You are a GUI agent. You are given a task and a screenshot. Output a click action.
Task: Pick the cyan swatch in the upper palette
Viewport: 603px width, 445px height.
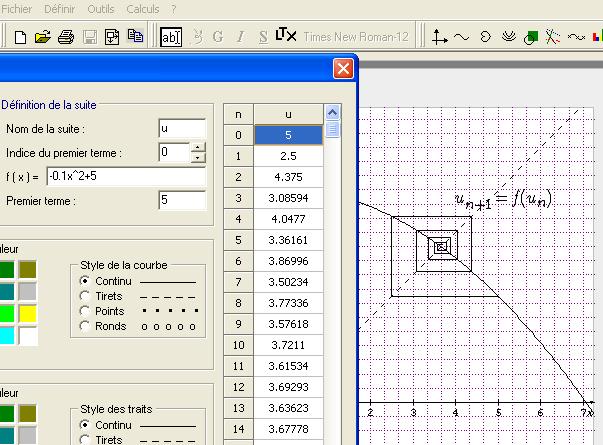point(7,335)
